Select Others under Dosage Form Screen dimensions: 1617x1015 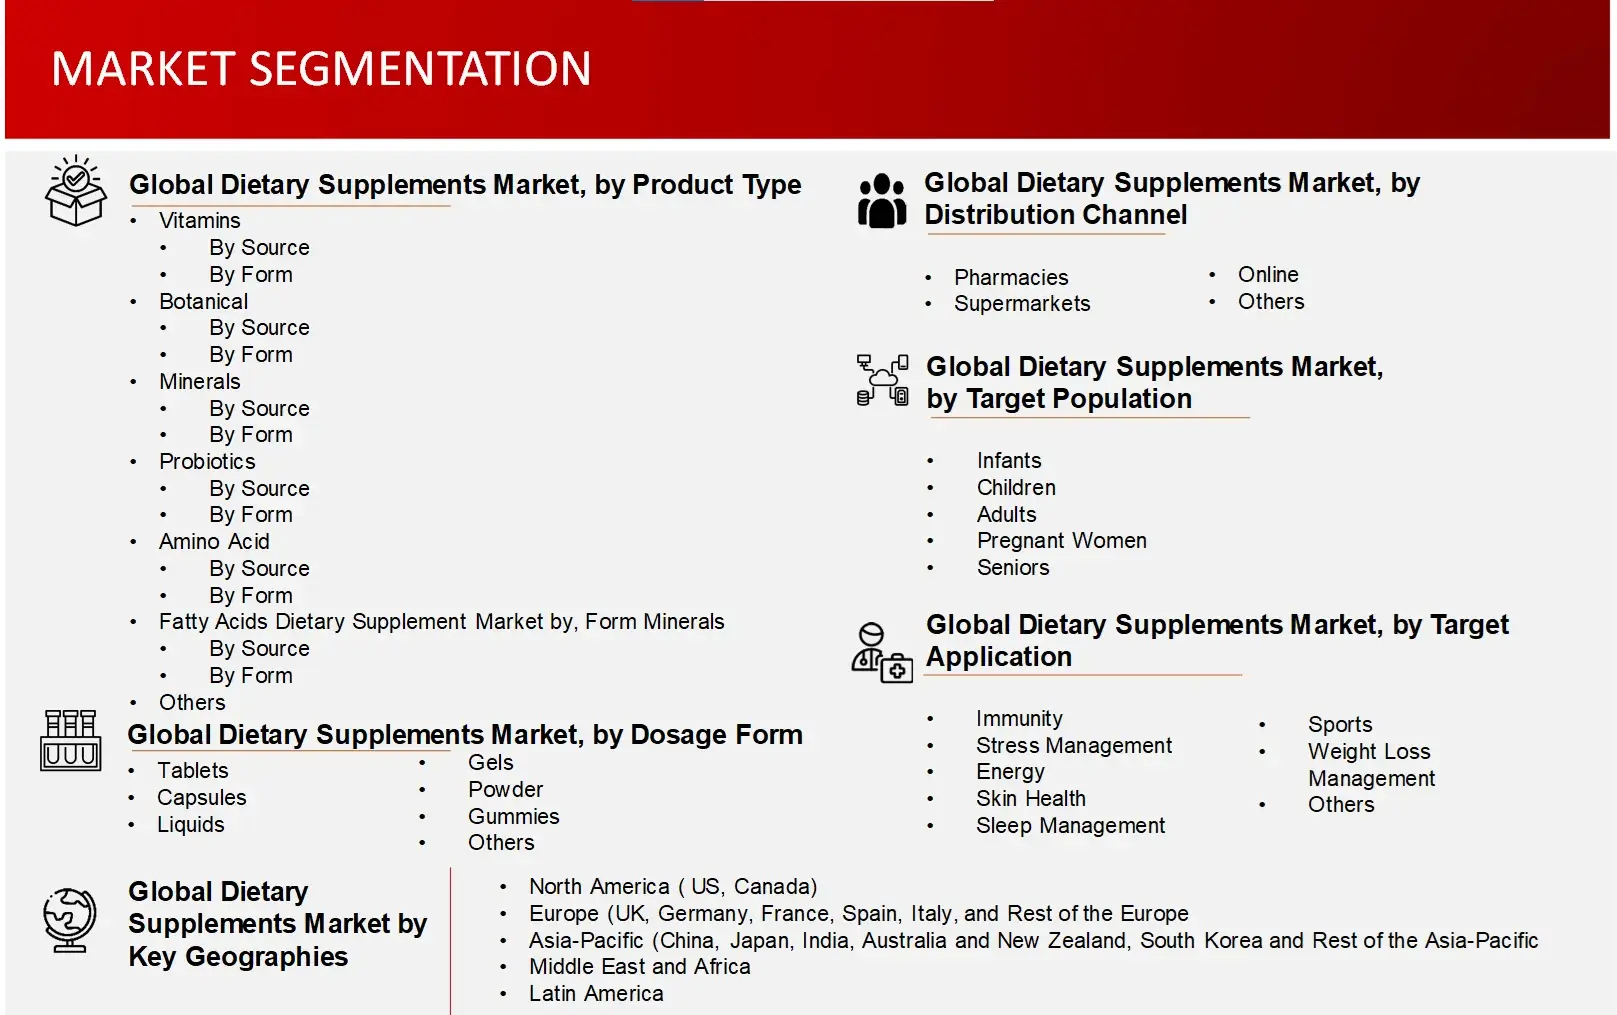coord(502,843)
